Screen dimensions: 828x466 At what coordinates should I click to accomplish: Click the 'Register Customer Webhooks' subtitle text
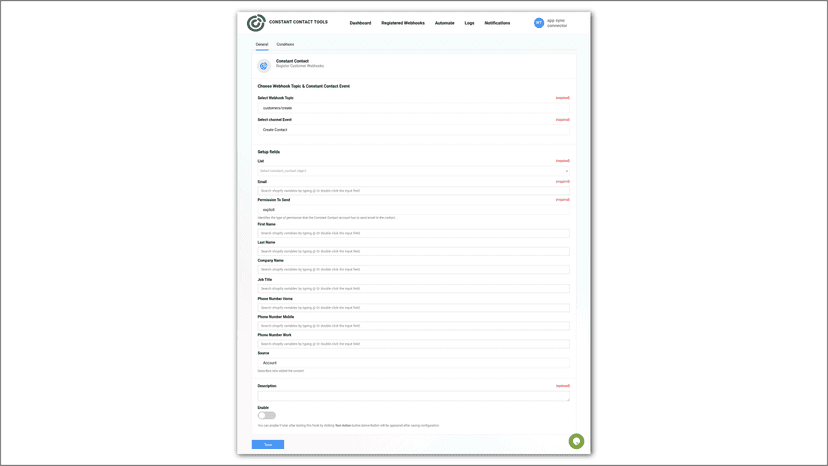point(300,66)
